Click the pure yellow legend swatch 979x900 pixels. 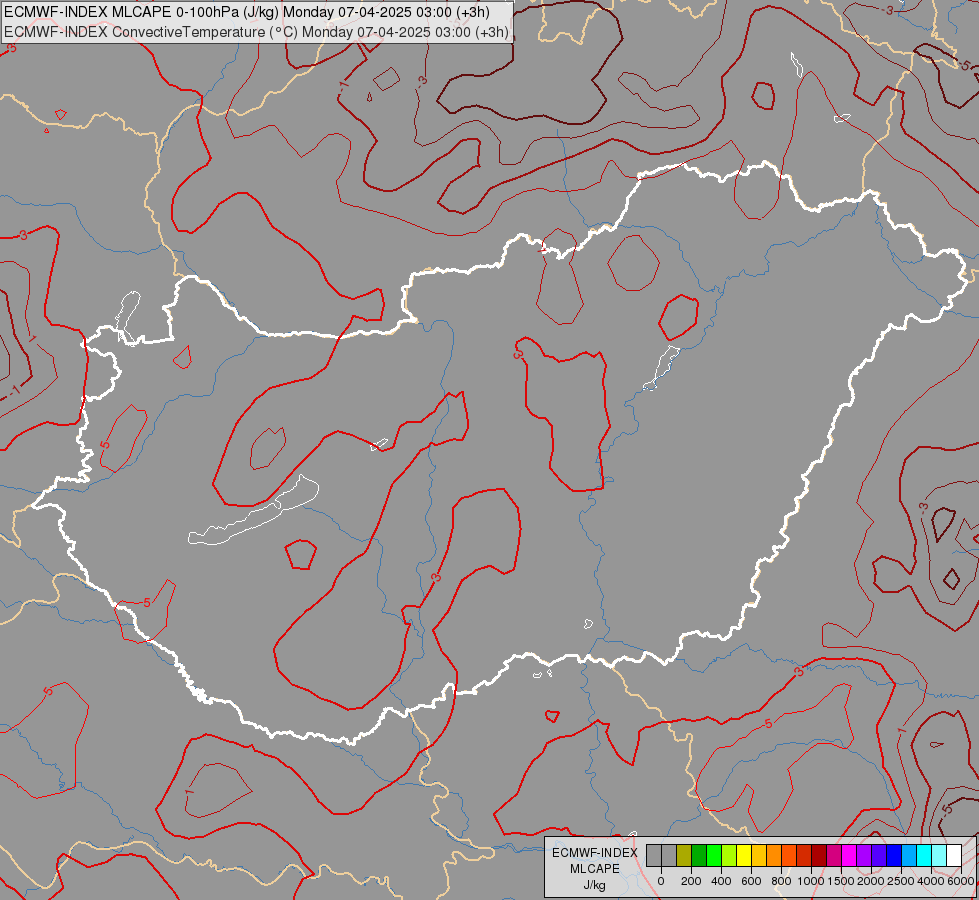744,855
